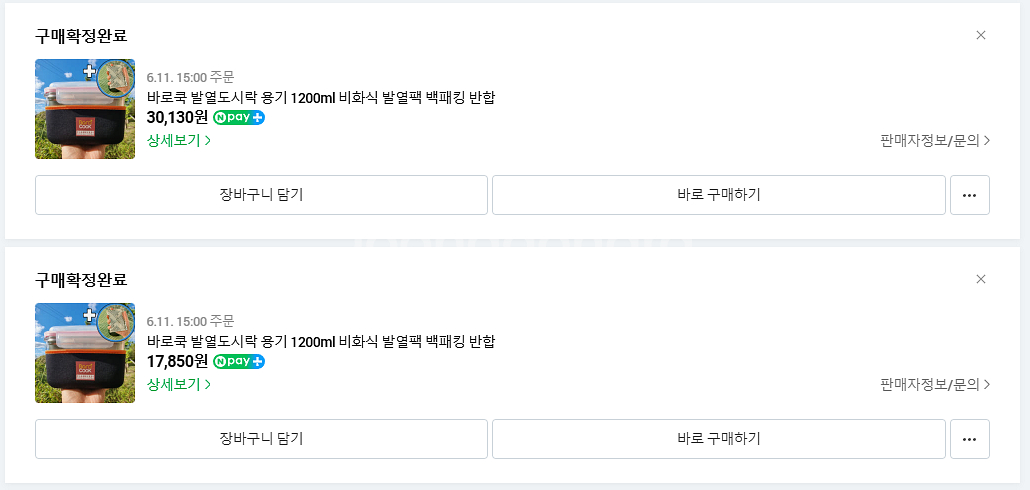The image size is (1030, 490).
Task: Open product thumbnail of 30,130원 order
Action: click(85, 109)
